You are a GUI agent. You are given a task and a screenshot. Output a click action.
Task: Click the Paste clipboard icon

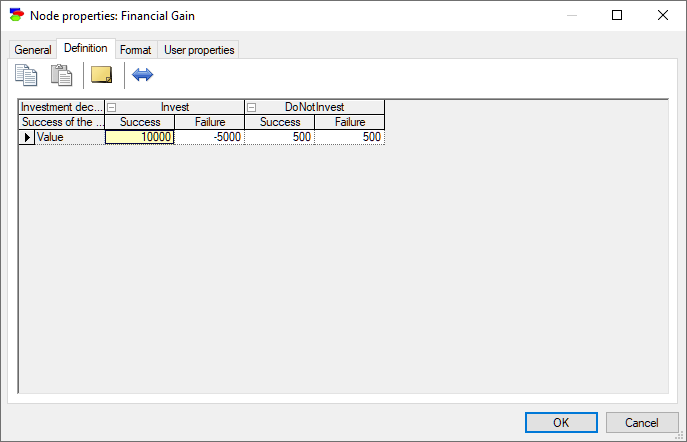61,75
